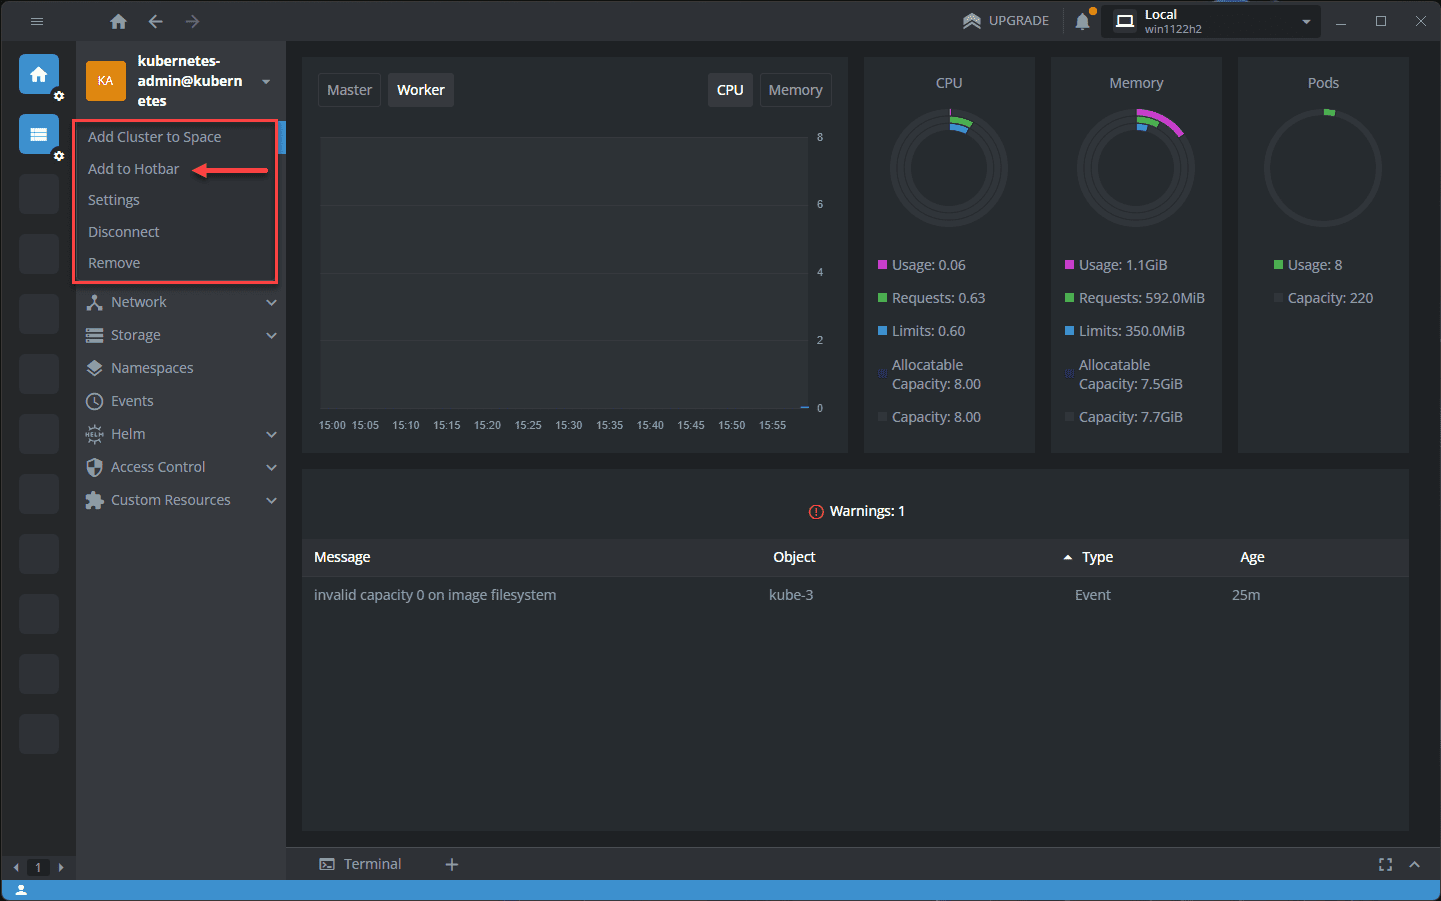This screenshot has width=1441, height=901.
Task: Switch the chart to Memory
Action: tap(796, 90)
